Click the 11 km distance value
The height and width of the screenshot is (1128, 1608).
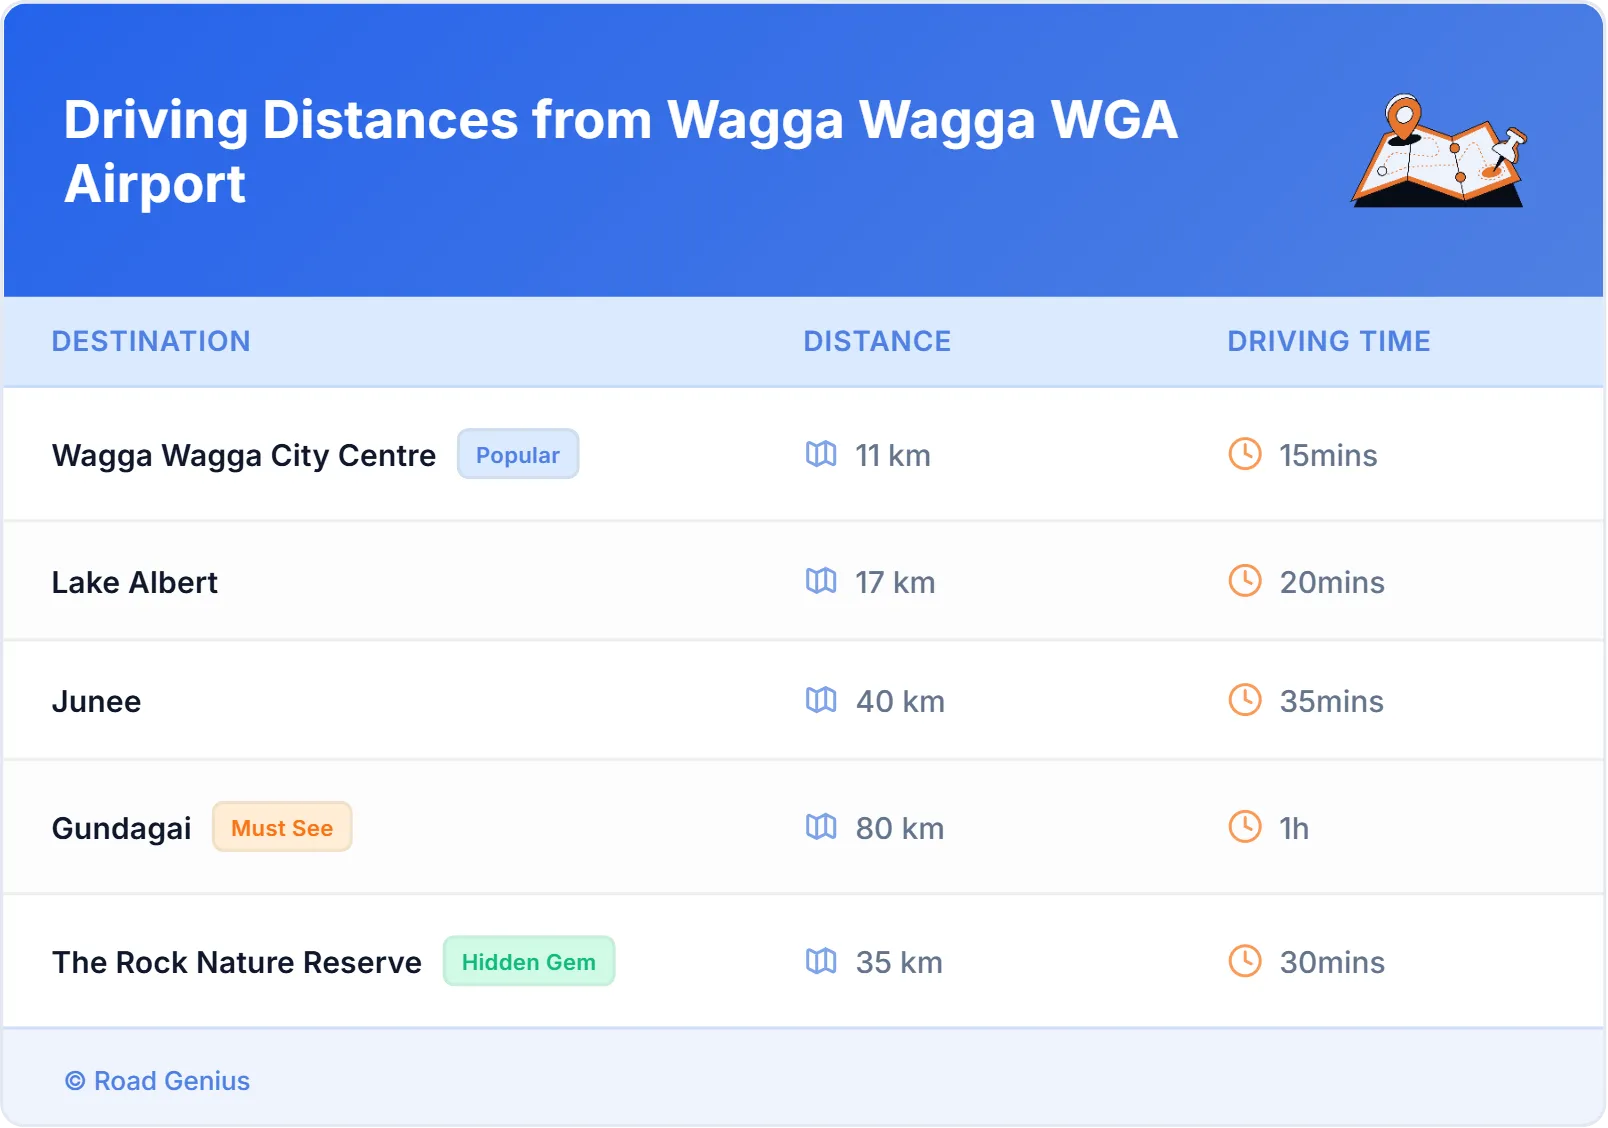pyautogui.click(x=893, y=455)
